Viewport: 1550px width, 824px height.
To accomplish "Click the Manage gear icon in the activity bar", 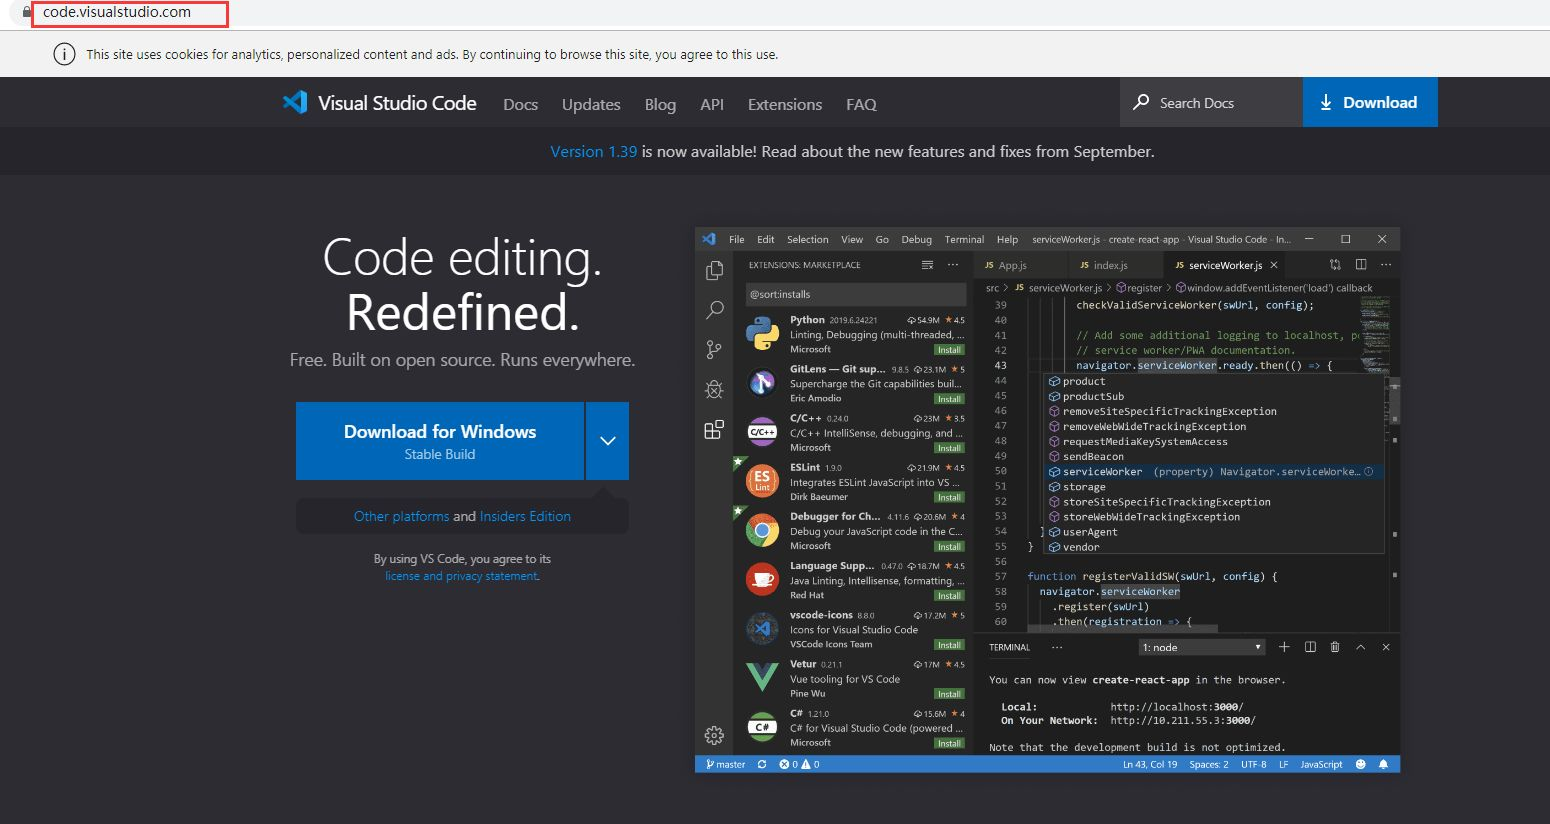I will (x=714, y=735).
